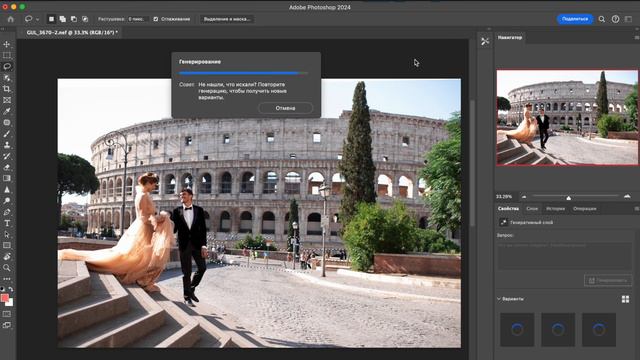
Task: Click the Растушевка feather value field
Action: pos(137,19)
